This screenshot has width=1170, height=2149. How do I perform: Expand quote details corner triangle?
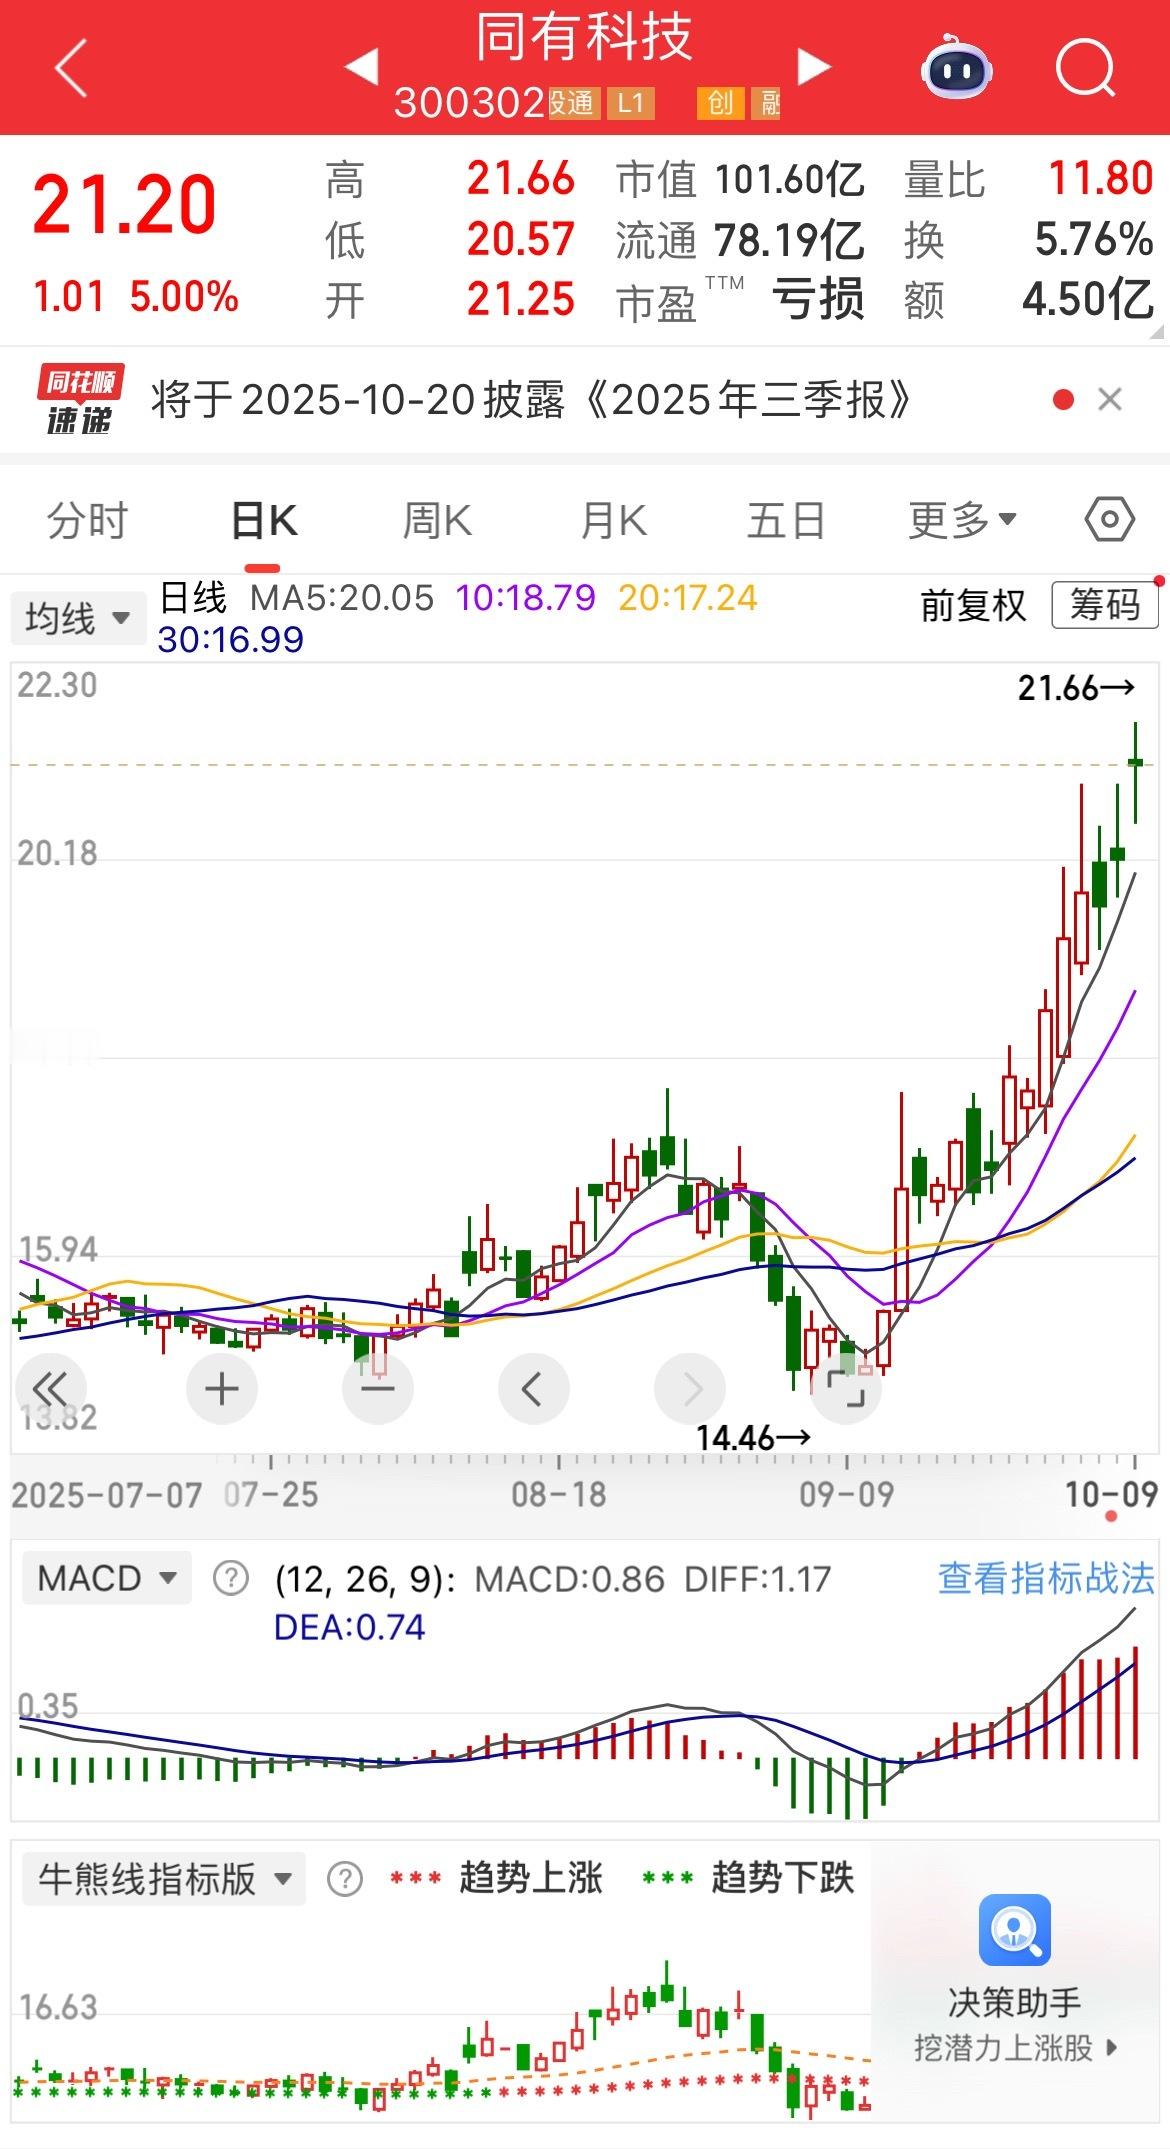point(1157,333)
